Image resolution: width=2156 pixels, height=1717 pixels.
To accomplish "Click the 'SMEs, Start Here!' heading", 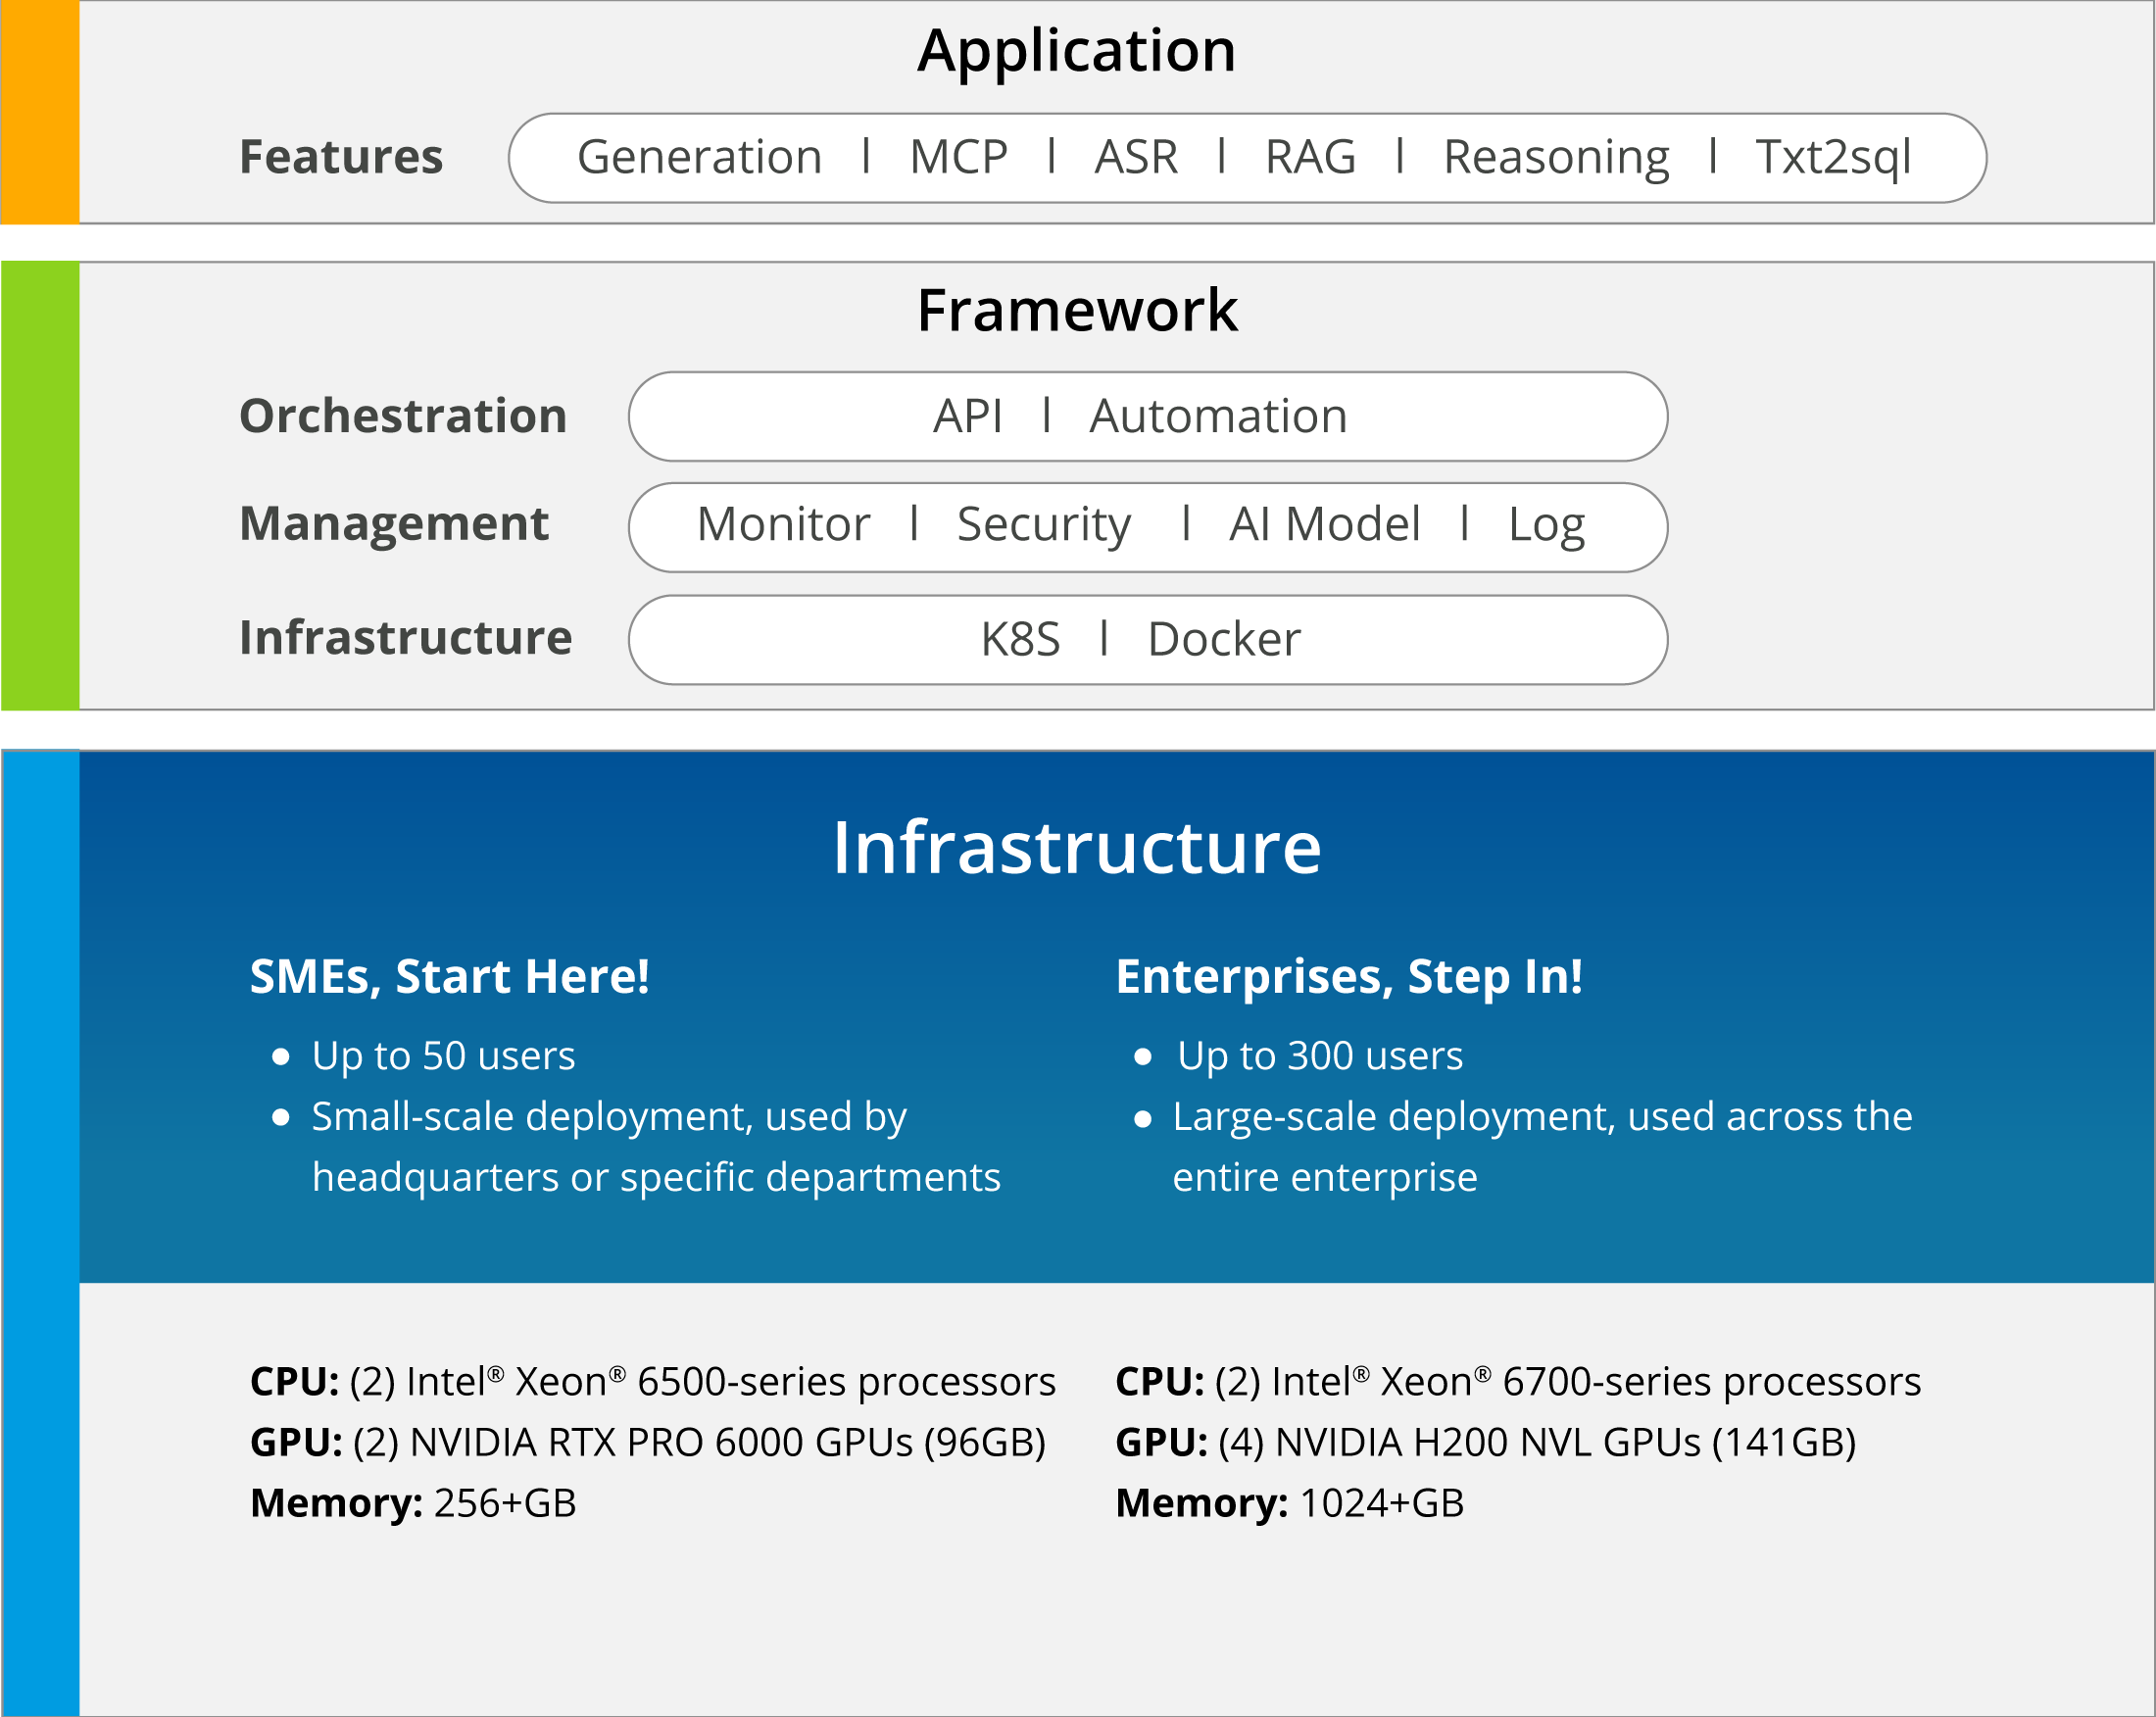I will (449, 978).
